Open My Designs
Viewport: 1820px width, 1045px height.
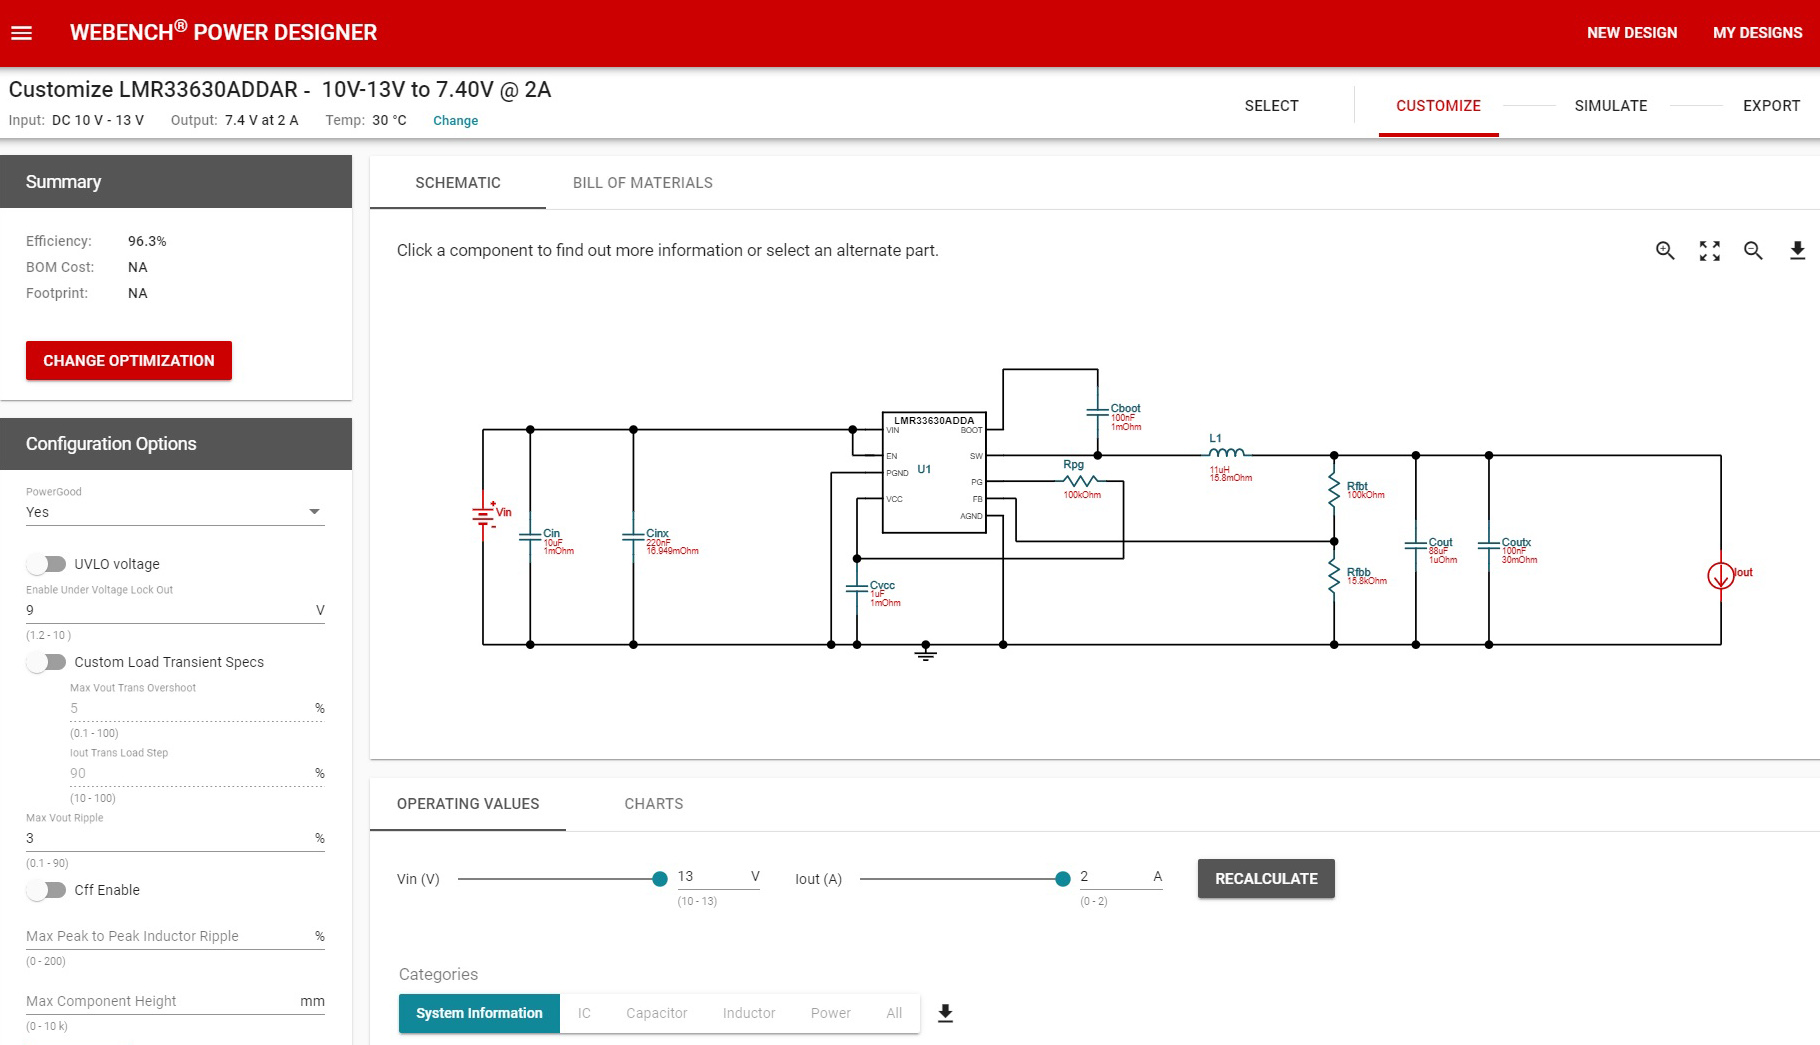[x=1757, y=33]
